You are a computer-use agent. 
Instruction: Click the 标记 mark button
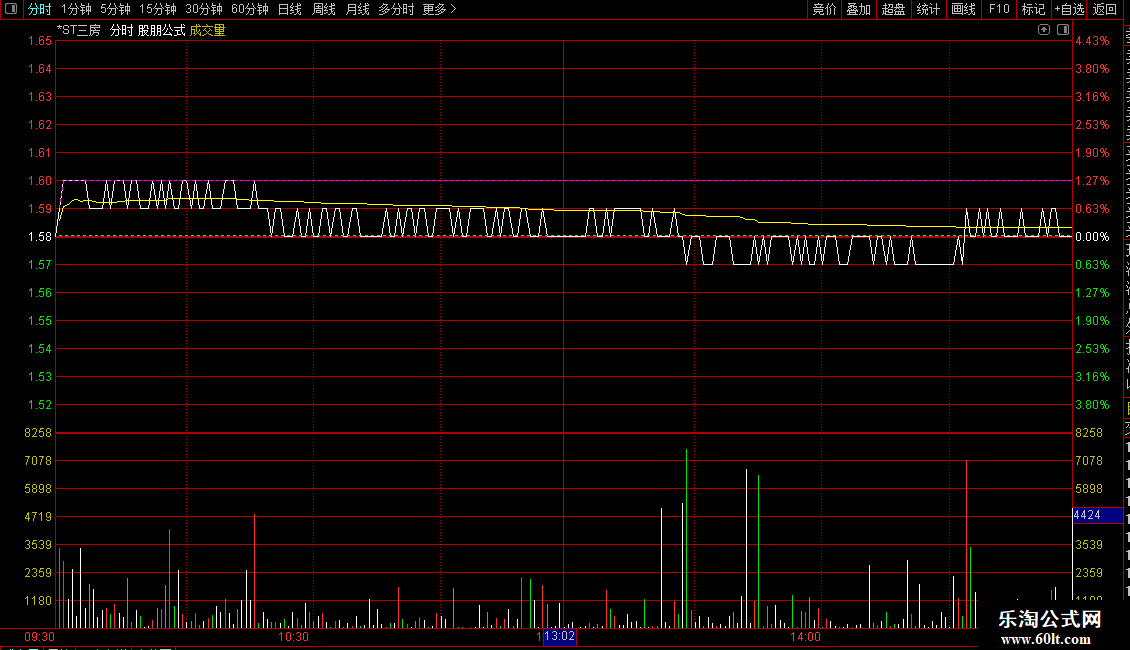(x=1033, y=9)
